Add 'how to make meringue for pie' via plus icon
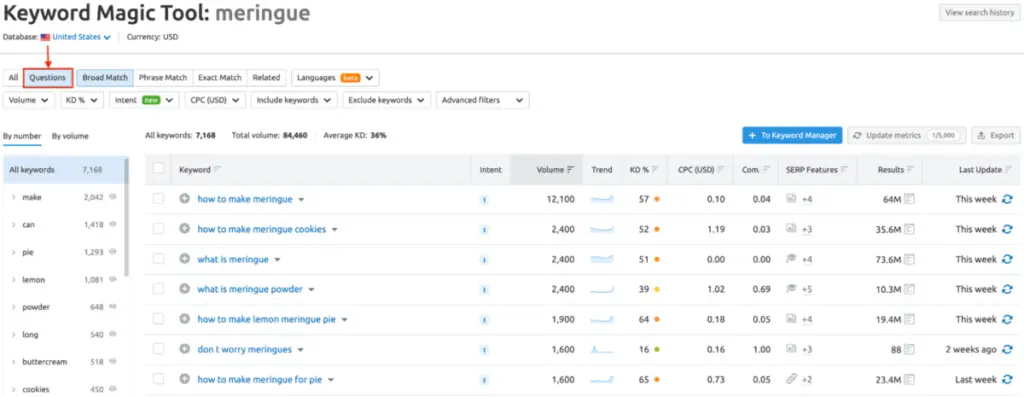The height and width of the screenshot is (397, 1024). pos(185,379)
